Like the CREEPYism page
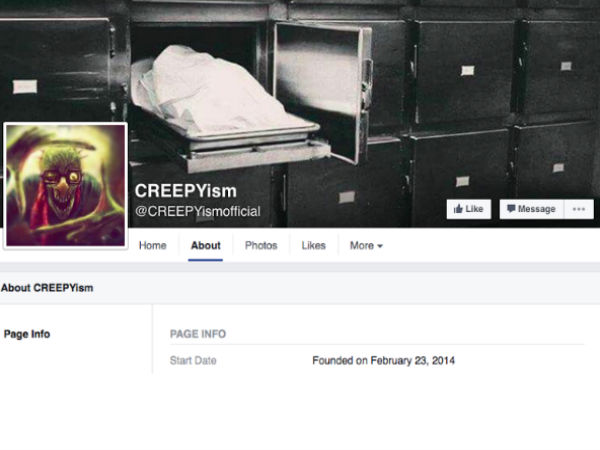Viewport: 600px width, 450px height. [469, 209]
